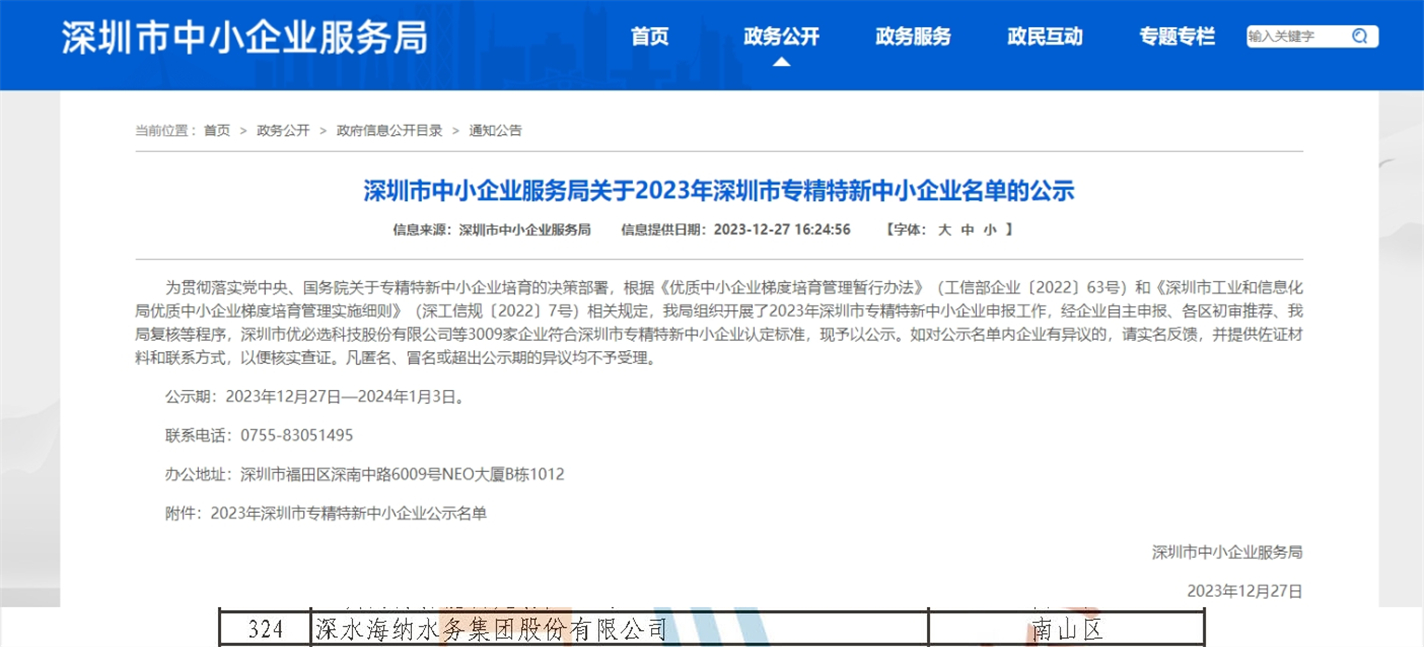Open the 政民互动 section

tap(1044, 36)
